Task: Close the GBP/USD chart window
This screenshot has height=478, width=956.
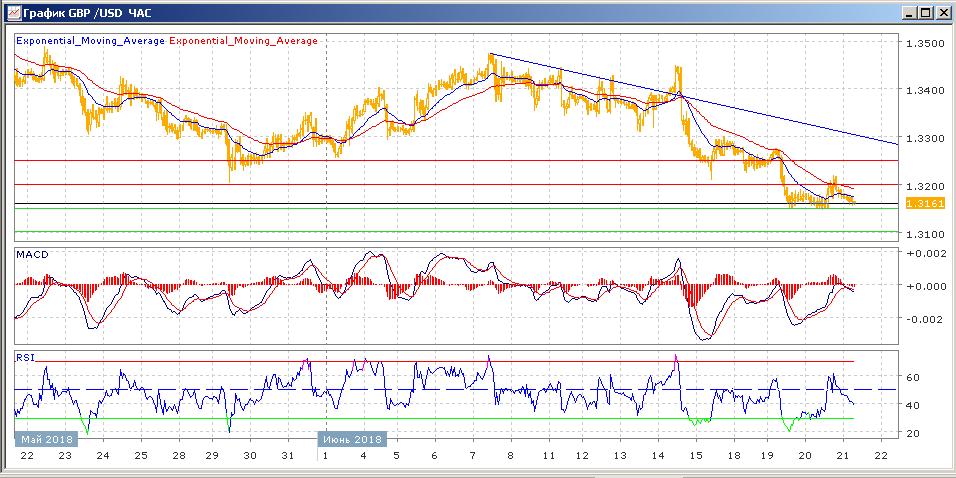Action: 941,13
